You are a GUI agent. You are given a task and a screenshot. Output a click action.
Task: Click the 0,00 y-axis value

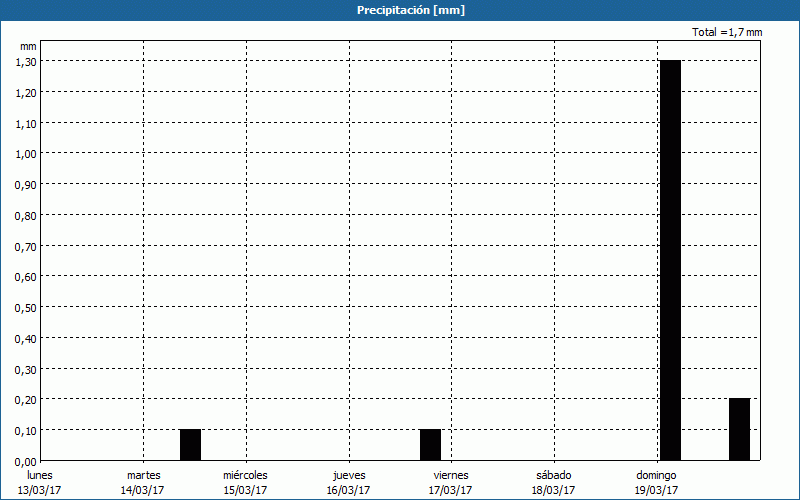[26, 461]
